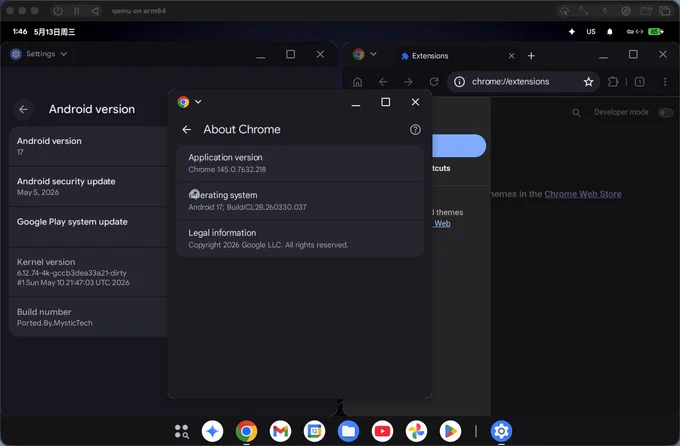680x446 pixels.
Task: Tap Android version 17 row
Action: (x=88, y=146)
